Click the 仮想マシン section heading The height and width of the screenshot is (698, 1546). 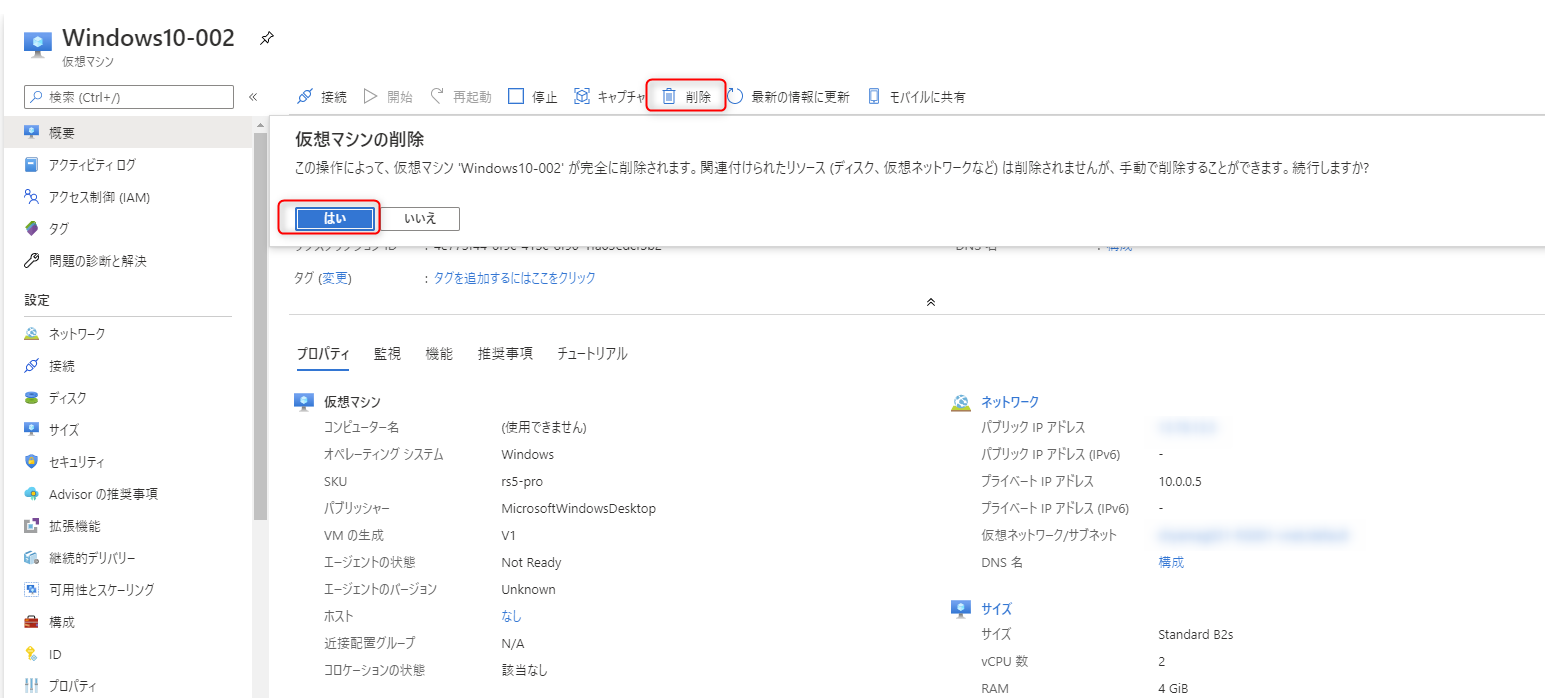point(352,401)
